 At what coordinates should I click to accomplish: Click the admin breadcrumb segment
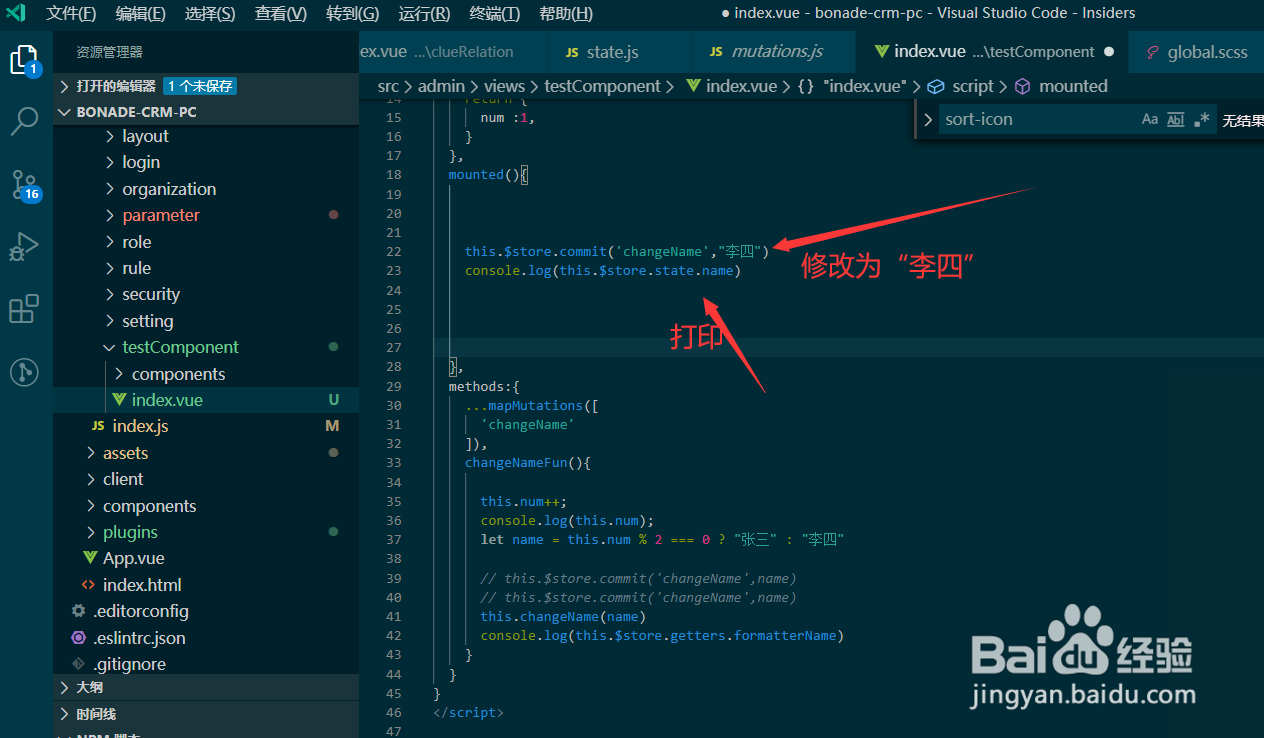(x=441, y=86)
